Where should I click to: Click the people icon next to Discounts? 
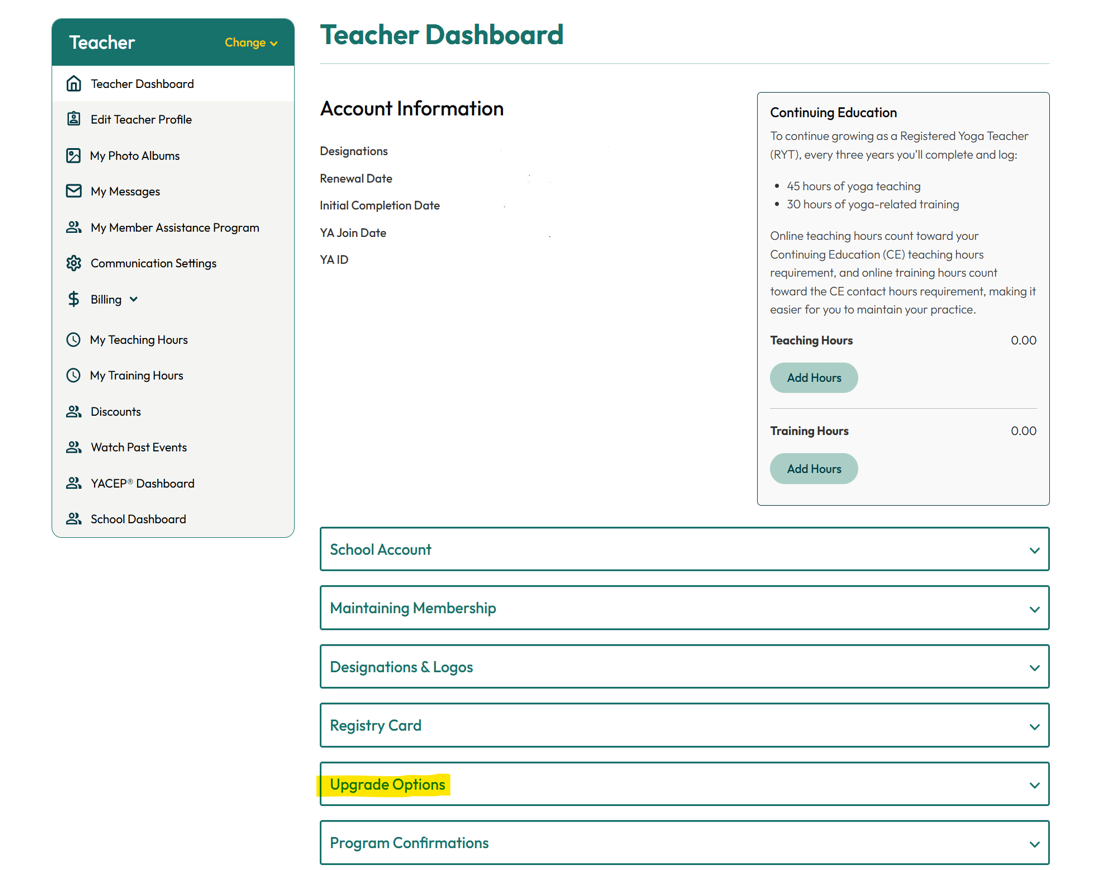click(73, 412)
